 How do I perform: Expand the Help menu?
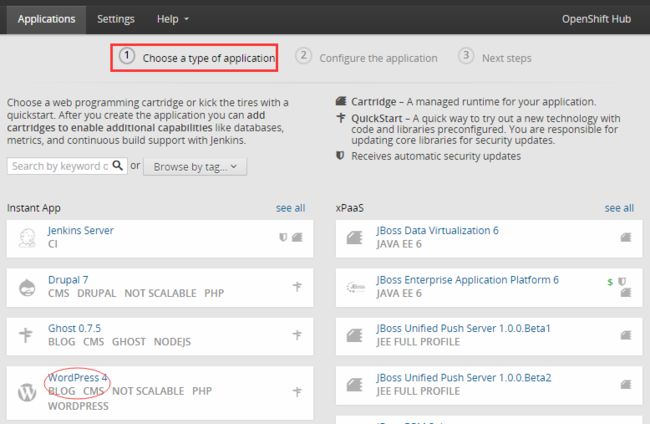coord(172,19)
